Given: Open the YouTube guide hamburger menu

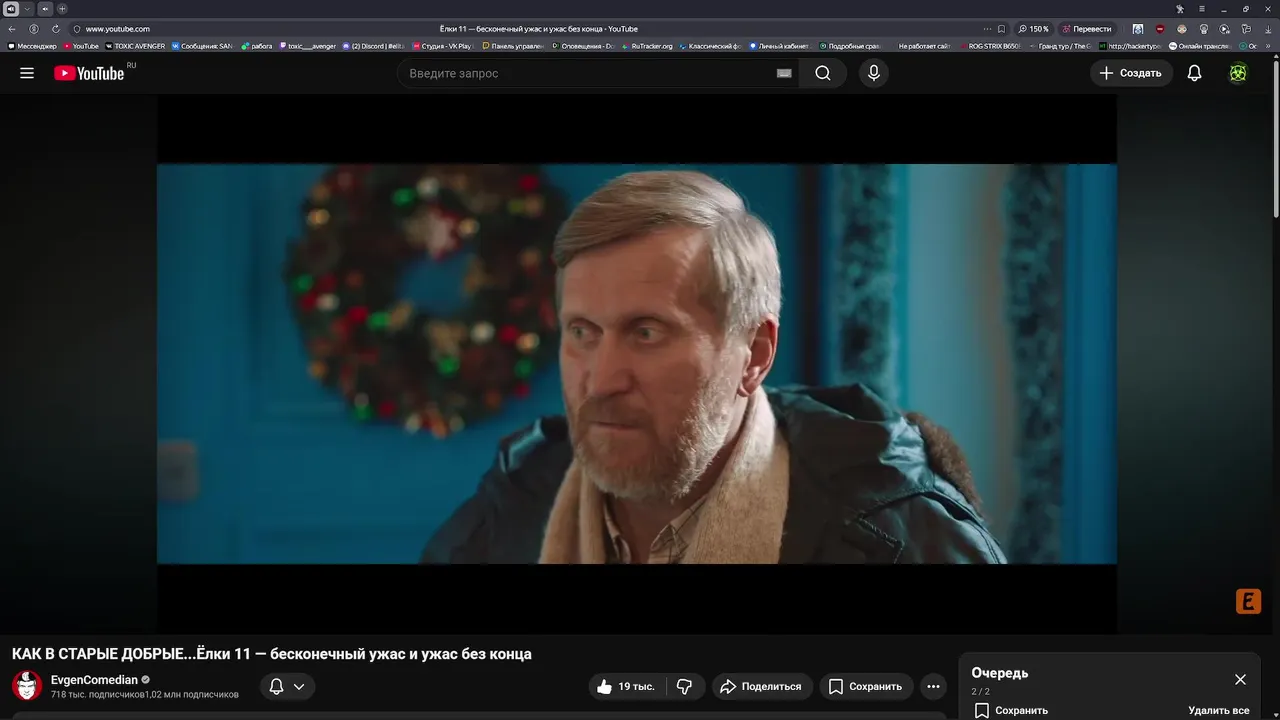Looking at the screenshot, I should 27,73.
